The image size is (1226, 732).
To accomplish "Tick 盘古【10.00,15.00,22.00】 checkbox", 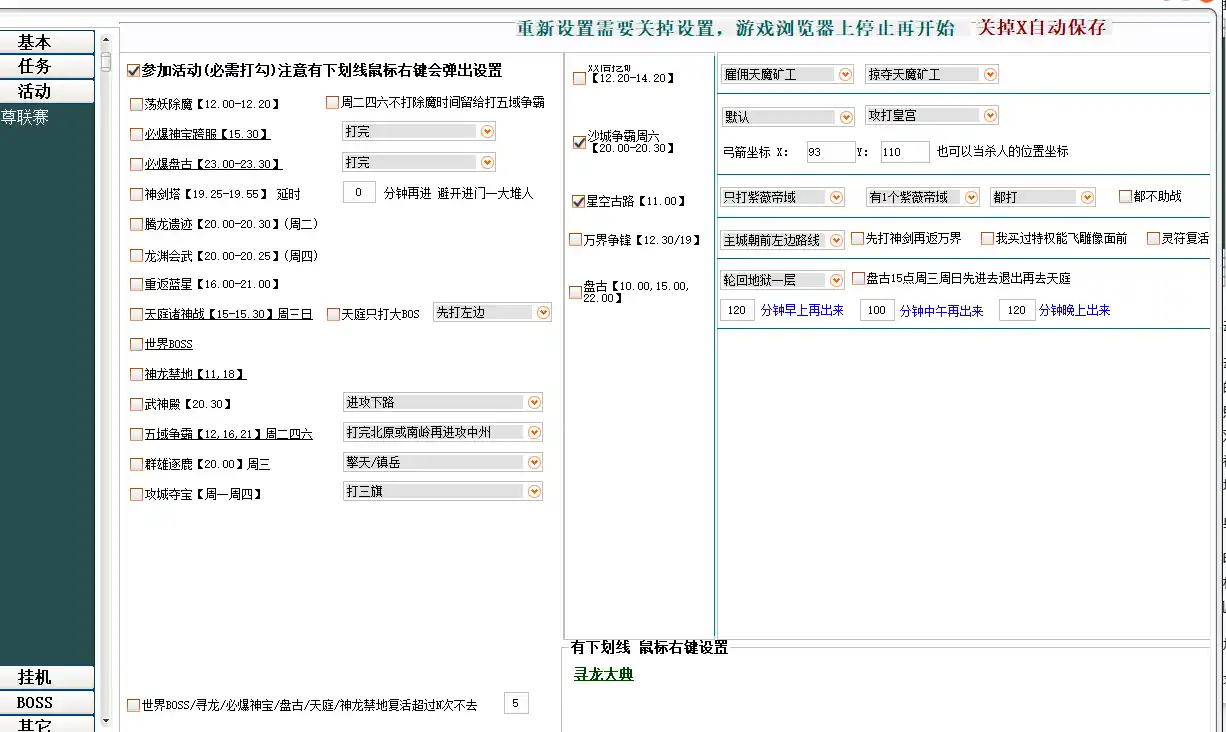I will point(576,292).
